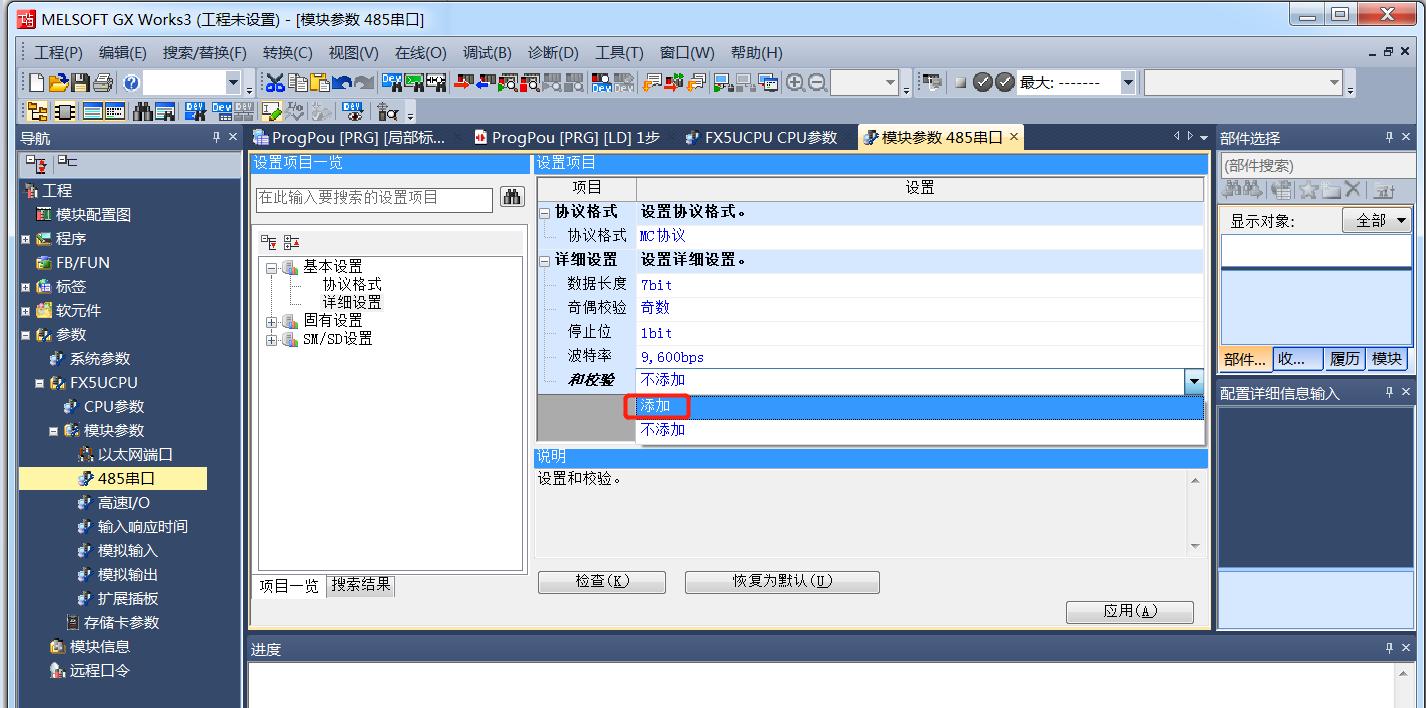Select 以太网端口 in navigation tree
Screen dimensions: 1426x708
click(135, 455)
